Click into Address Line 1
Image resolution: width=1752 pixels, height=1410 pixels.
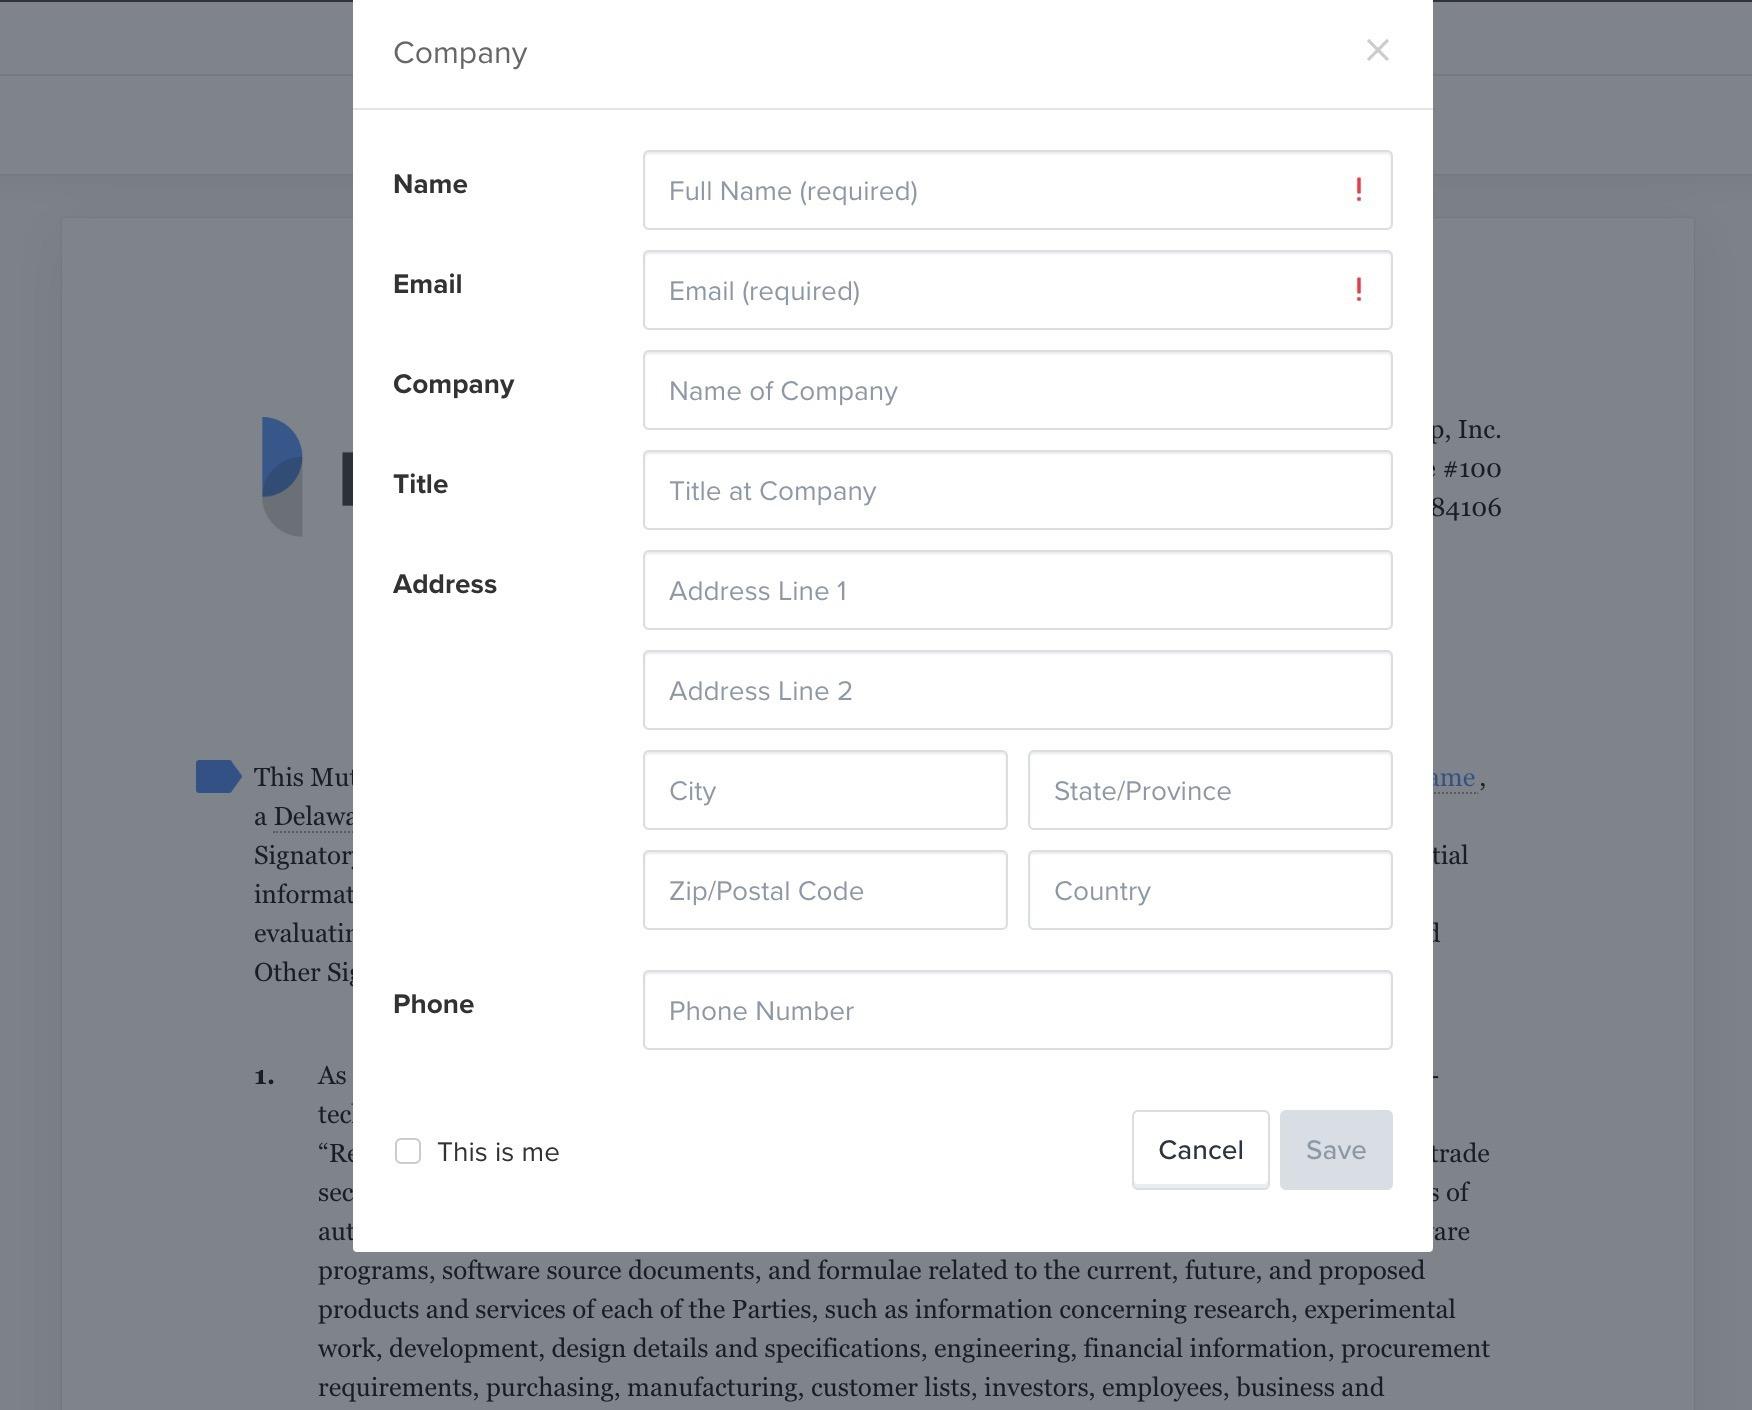pyautogui.click(x=1017, y=590)
